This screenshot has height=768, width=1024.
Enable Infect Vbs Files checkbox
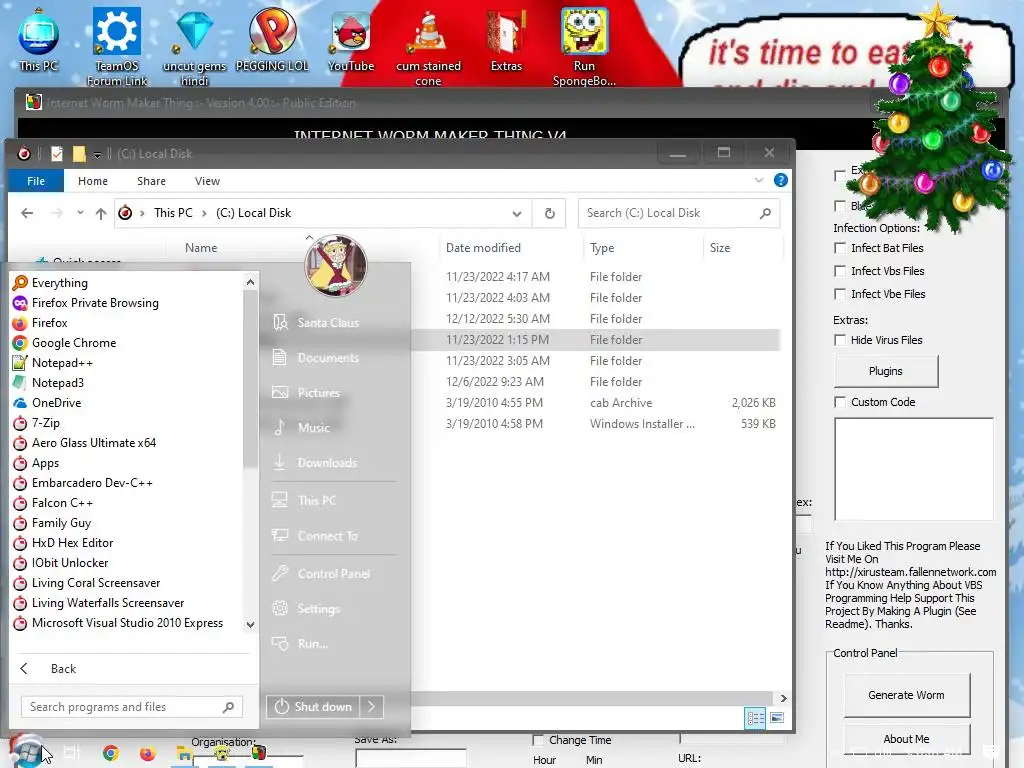click(840, 271)
